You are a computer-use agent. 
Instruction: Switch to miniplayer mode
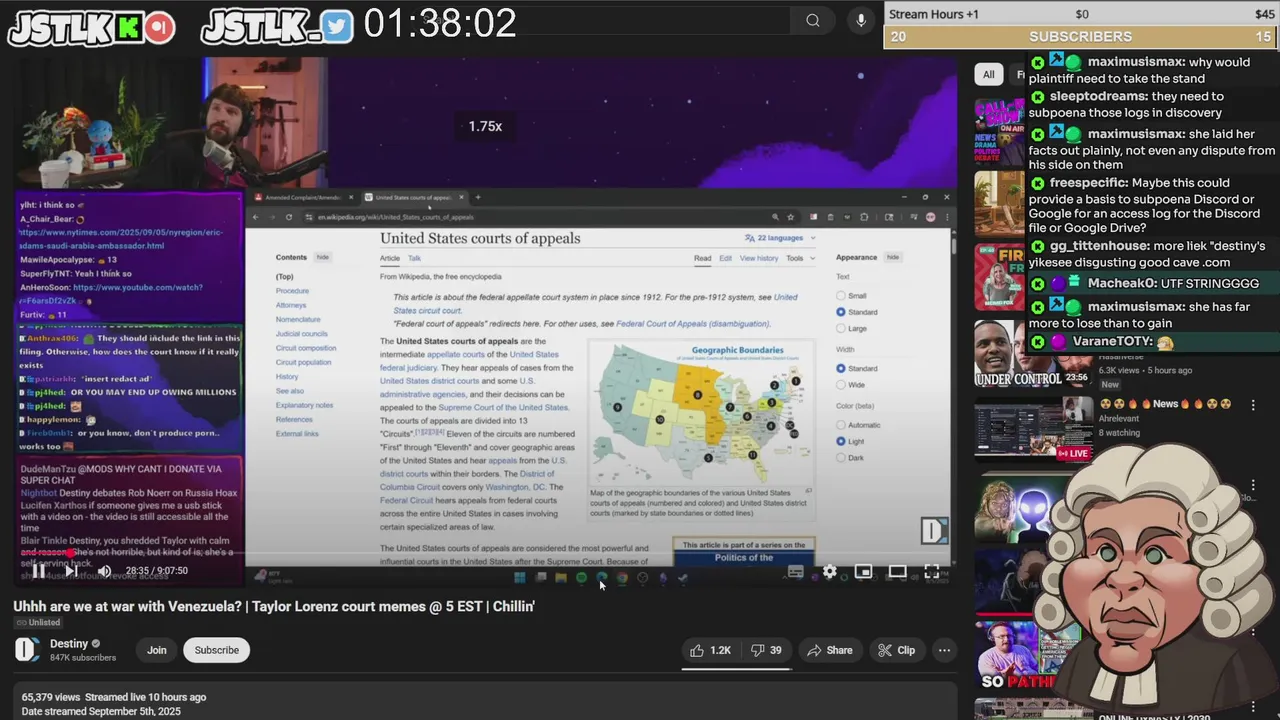(x=864, y=572)
